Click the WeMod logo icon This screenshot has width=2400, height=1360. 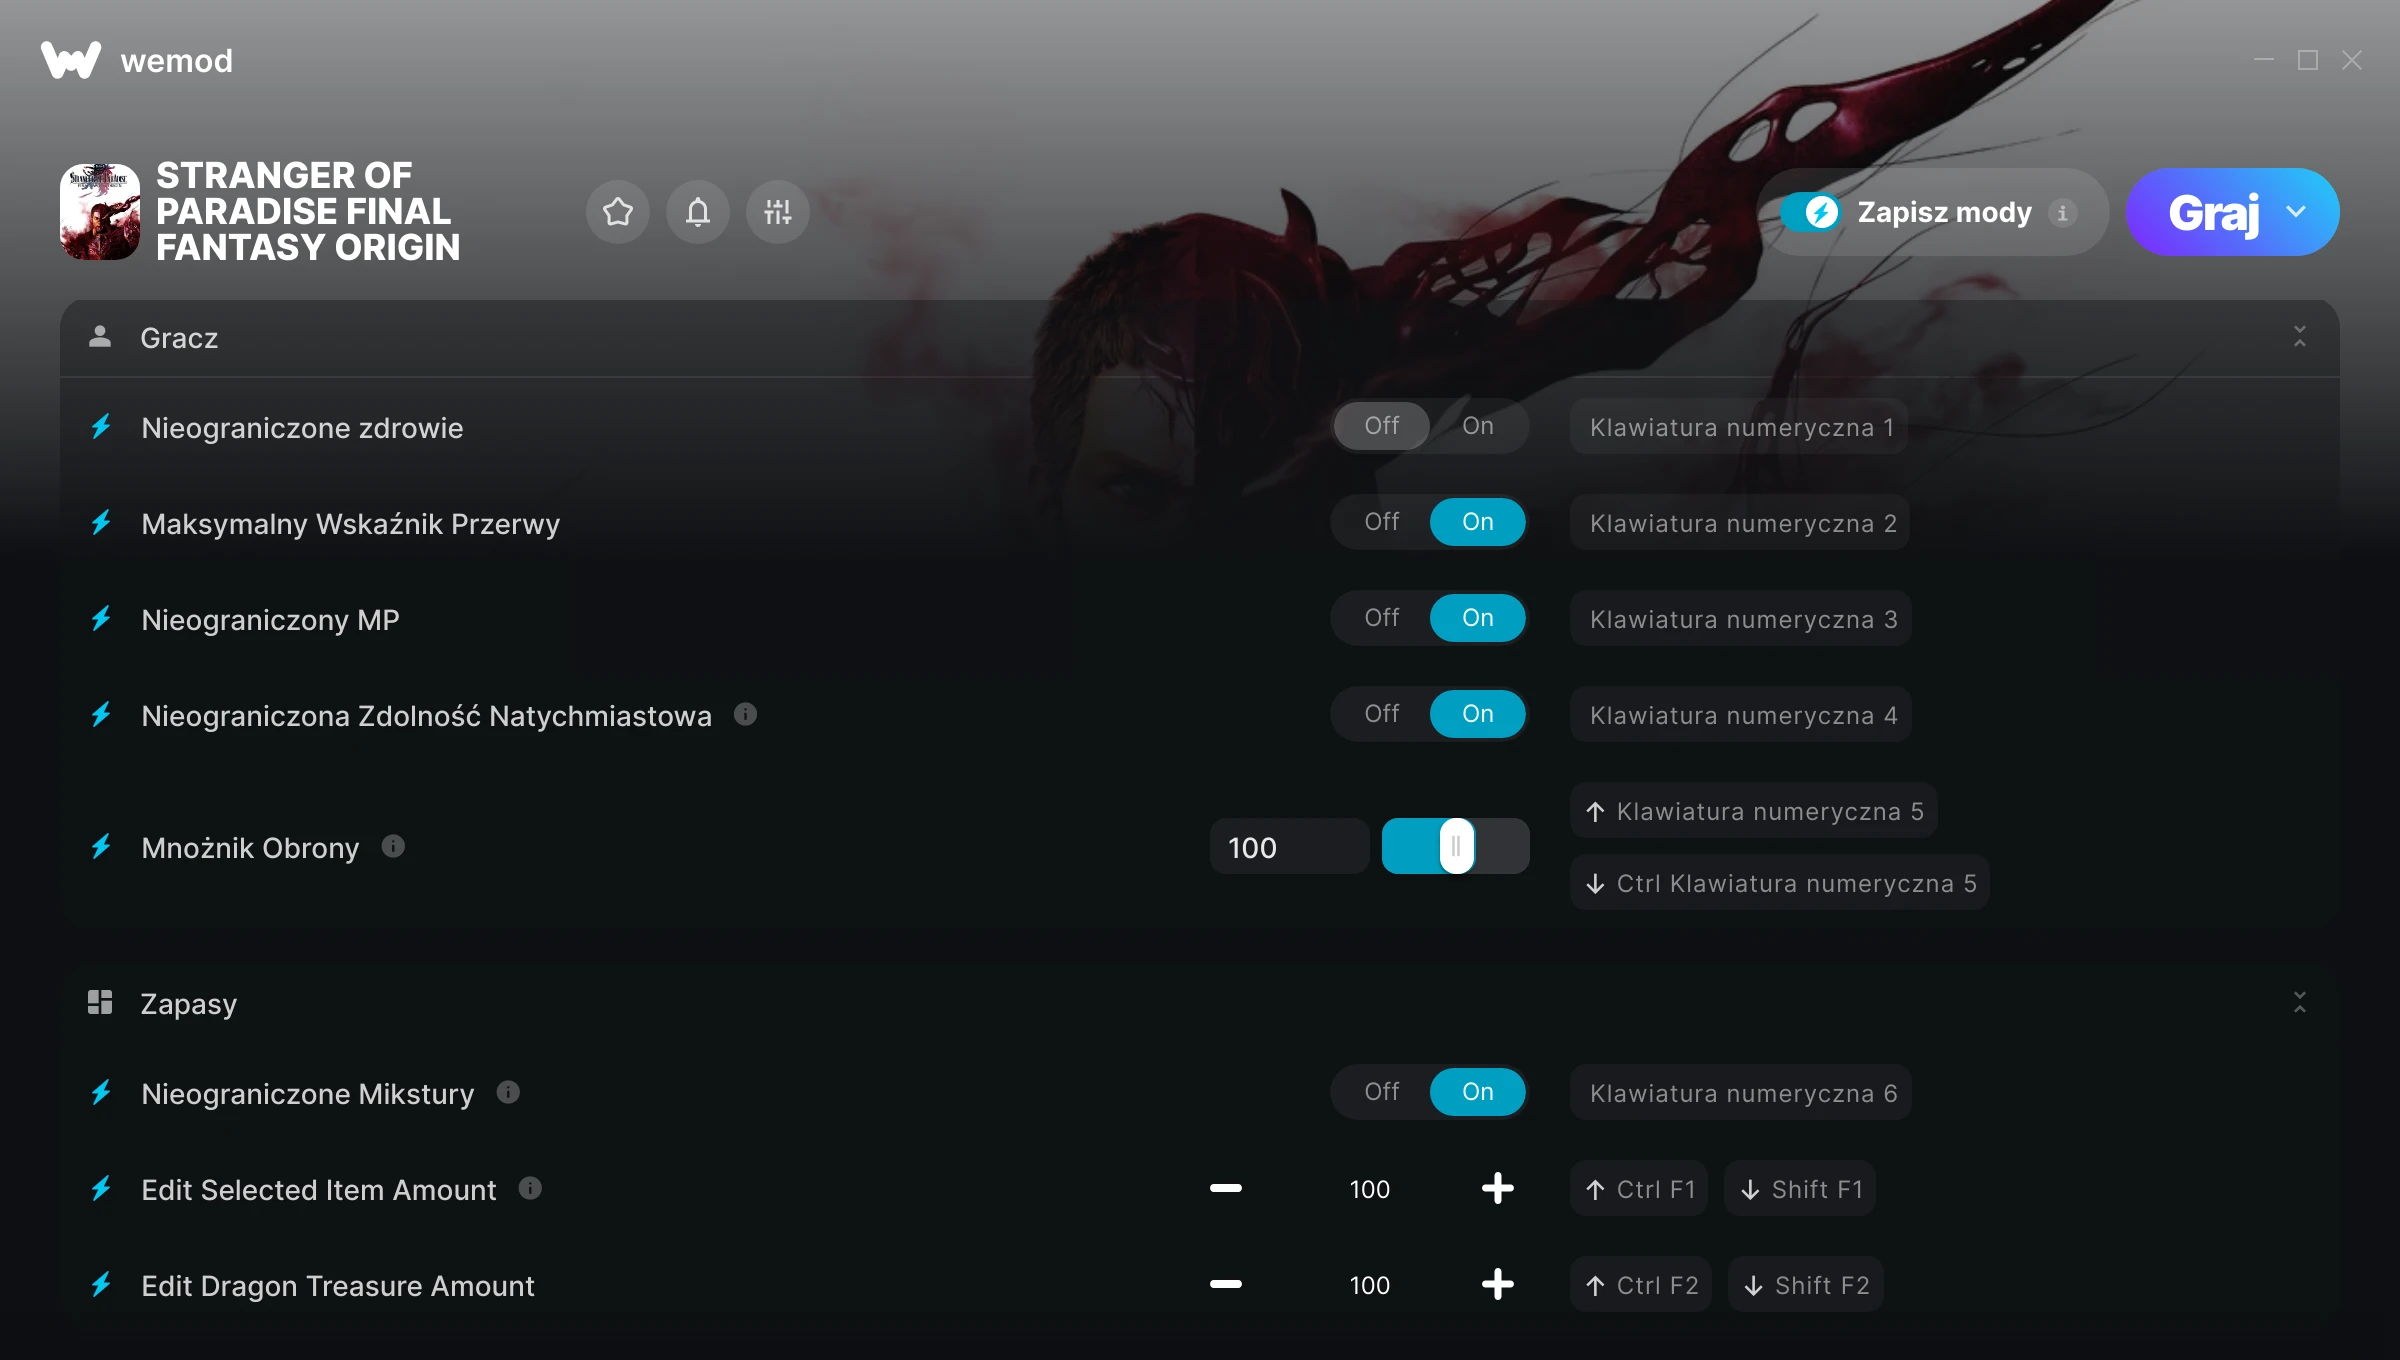(x=71, y=60)
